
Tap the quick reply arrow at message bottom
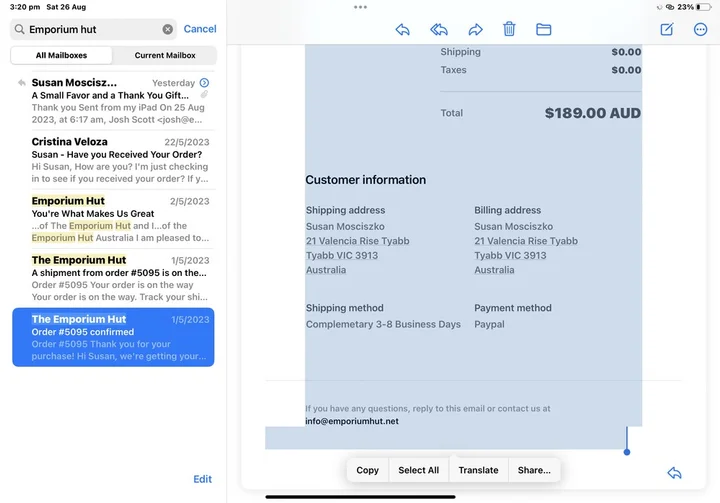pos(674,473)
